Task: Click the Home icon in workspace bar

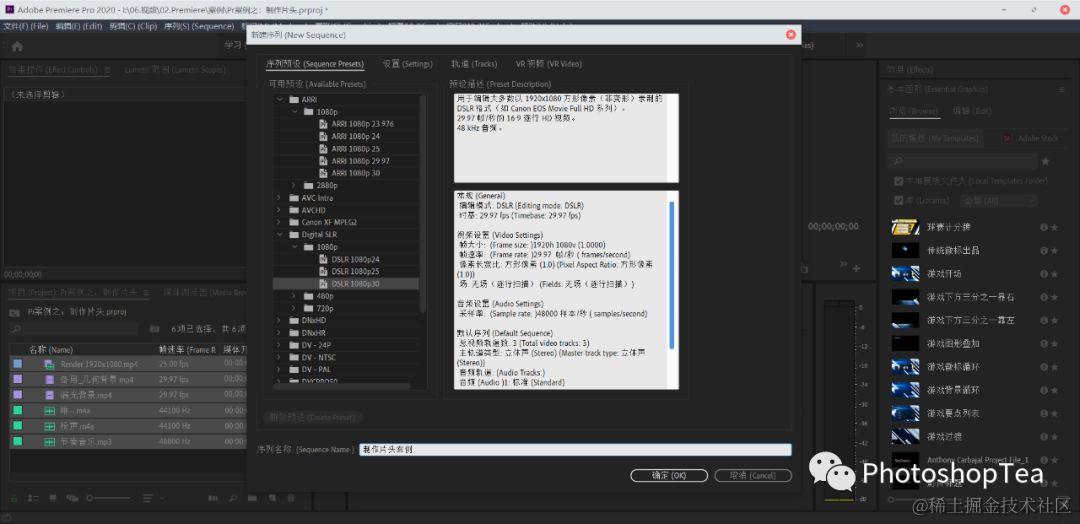Action: (x=17, y=46)
